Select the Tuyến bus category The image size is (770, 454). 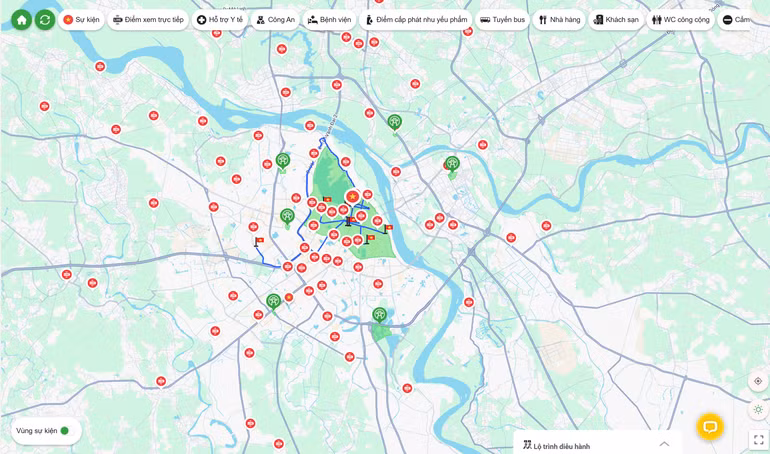[x=502, y=20]
